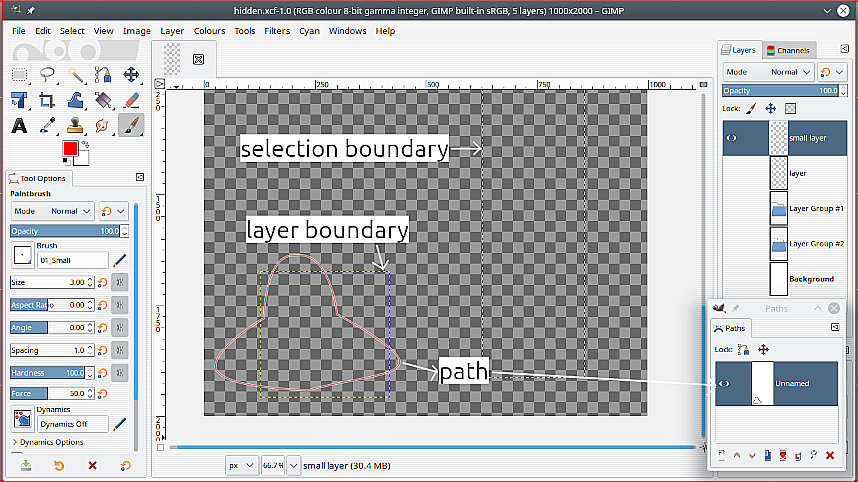Open paintbrush Mode Normal dropdown

point(53,211)
